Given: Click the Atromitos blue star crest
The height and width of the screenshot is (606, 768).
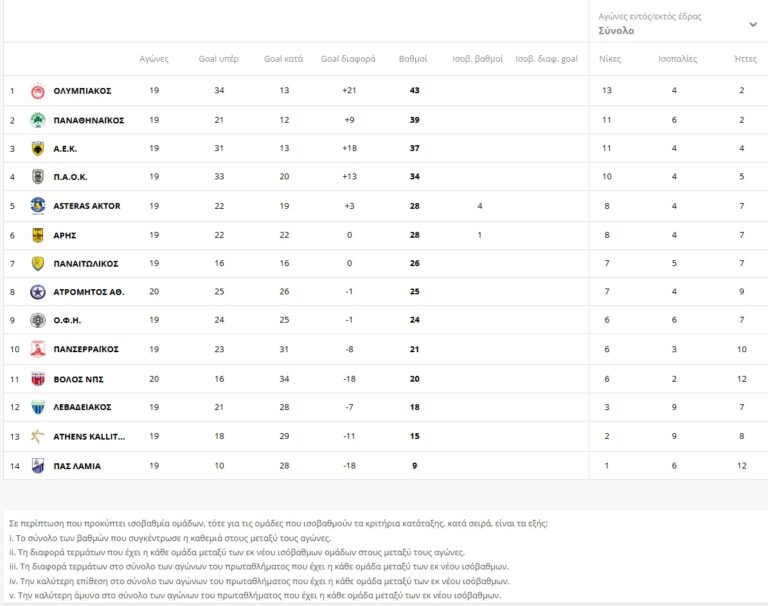Looking at the screenshot, I should [x=38, y=293].
